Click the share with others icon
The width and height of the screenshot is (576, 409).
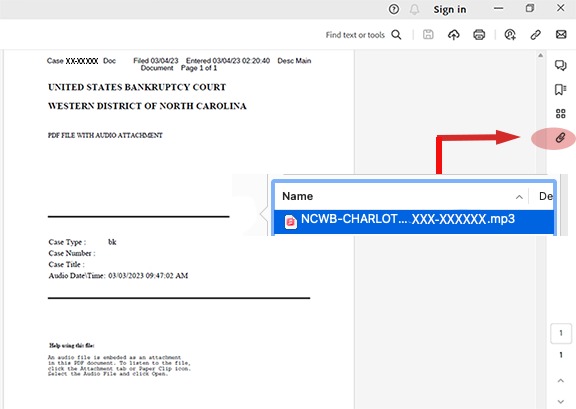[510, 35]
